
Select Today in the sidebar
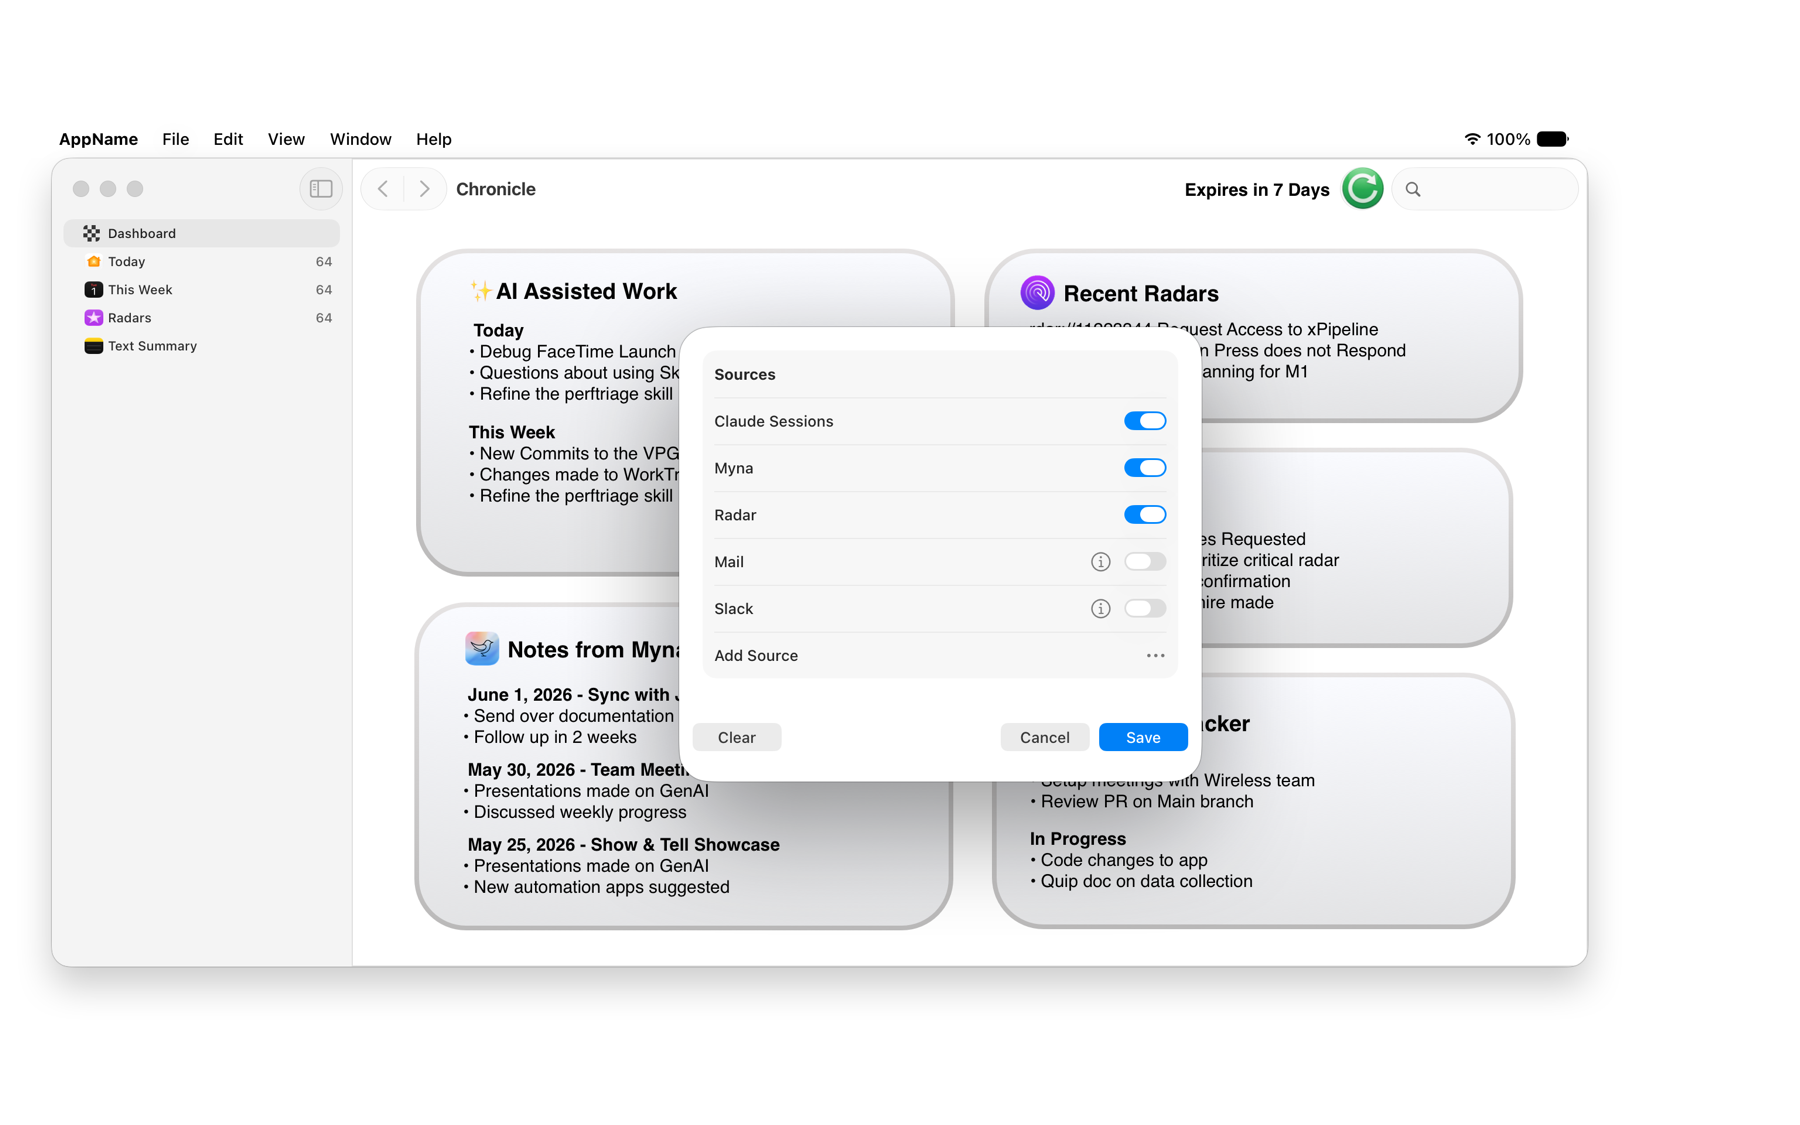pos(202,261)
